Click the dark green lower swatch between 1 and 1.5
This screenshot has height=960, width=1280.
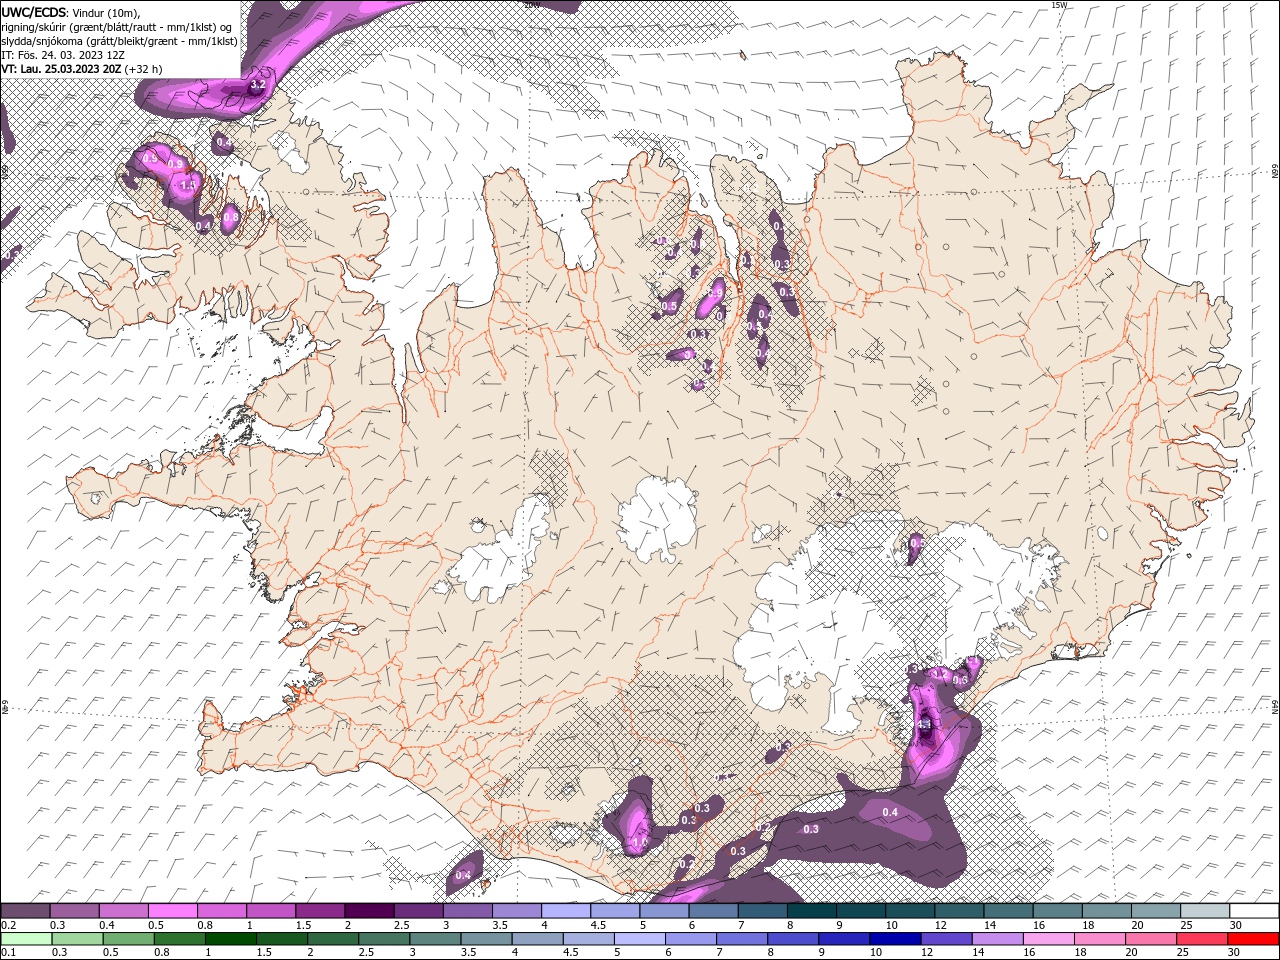pyautogui.click(x=231, y=939)
